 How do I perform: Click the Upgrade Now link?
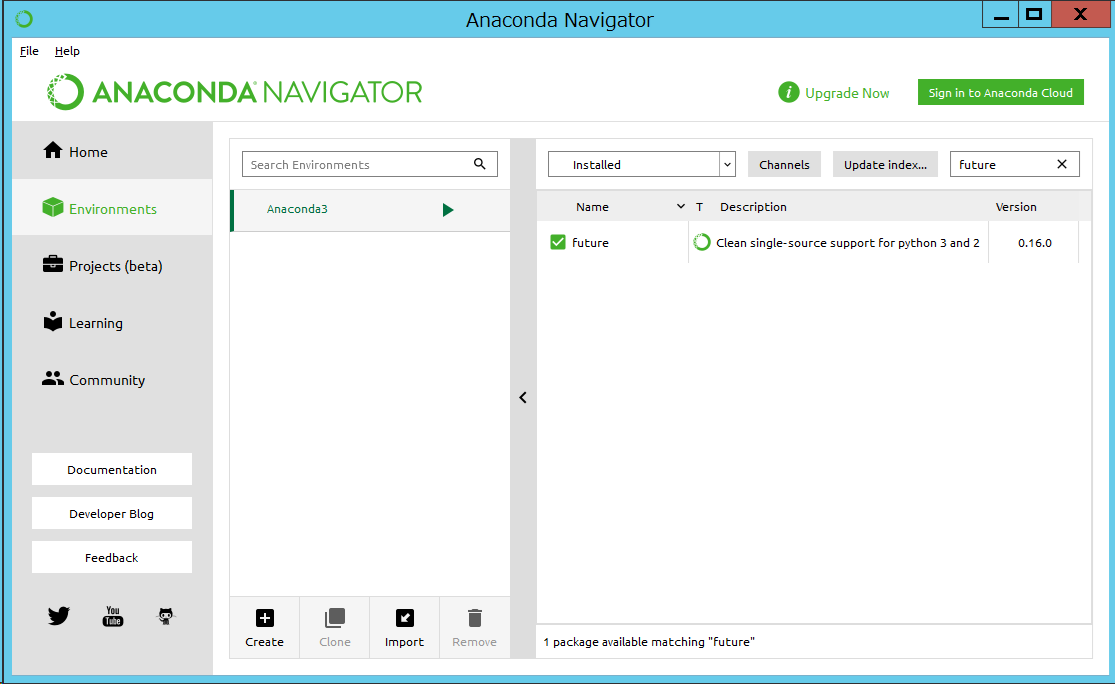[845, 92]
